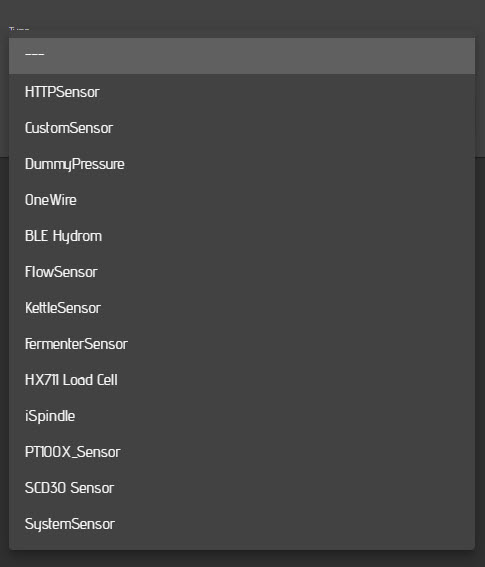This screenshot has height=567, width=485.
Task: Choose HX711 Load Cell option
Action: coord(242,380)
